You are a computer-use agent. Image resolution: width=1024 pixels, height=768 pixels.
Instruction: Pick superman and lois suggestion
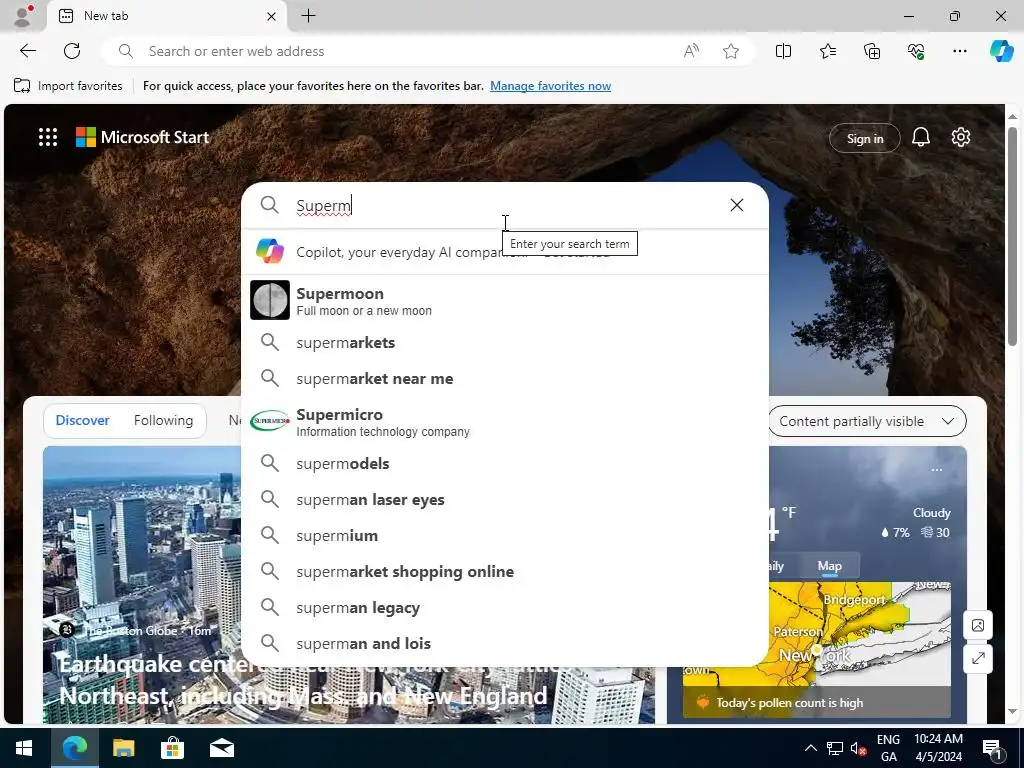coord(505,643)
